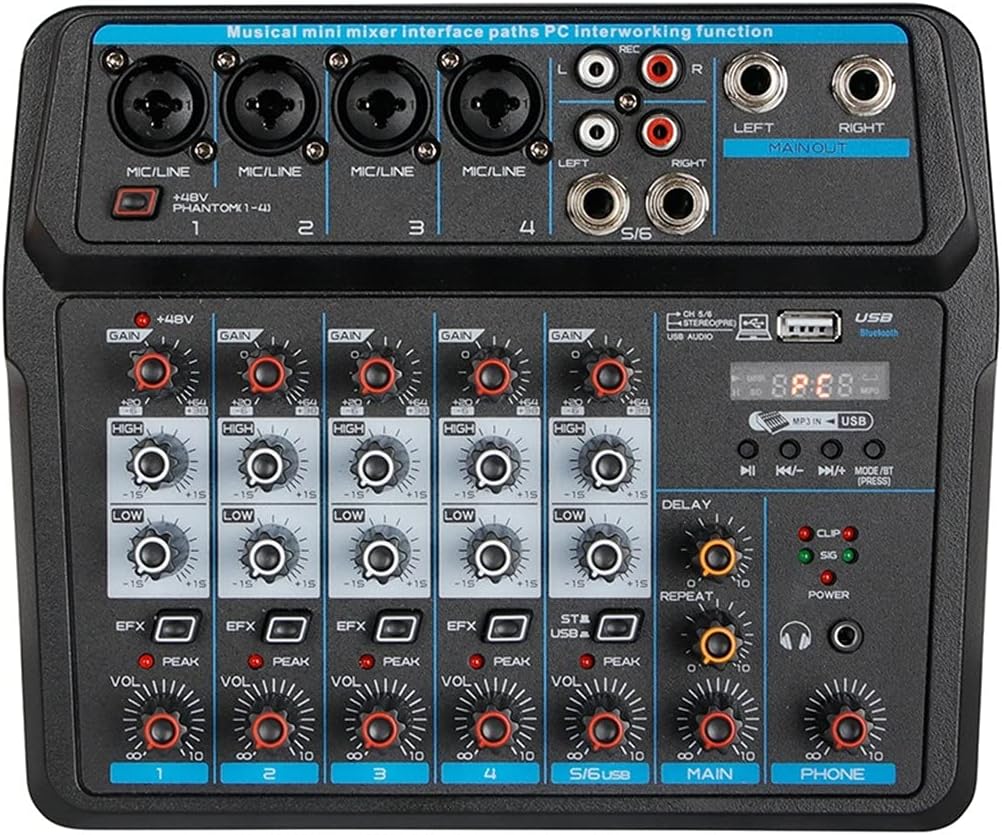Toggle the EFX button on channel 1
1002x835 pixels.
click(x=179, y=628)
